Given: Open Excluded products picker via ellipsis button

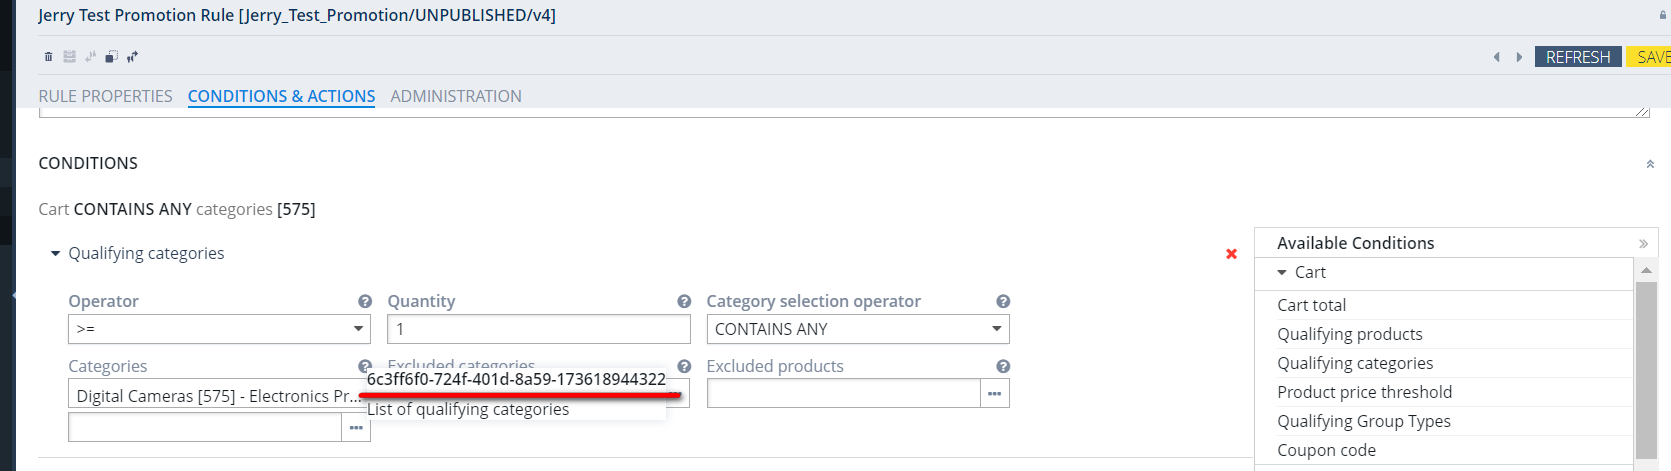Looking at the screenshot, I should (x=994, y=394).
